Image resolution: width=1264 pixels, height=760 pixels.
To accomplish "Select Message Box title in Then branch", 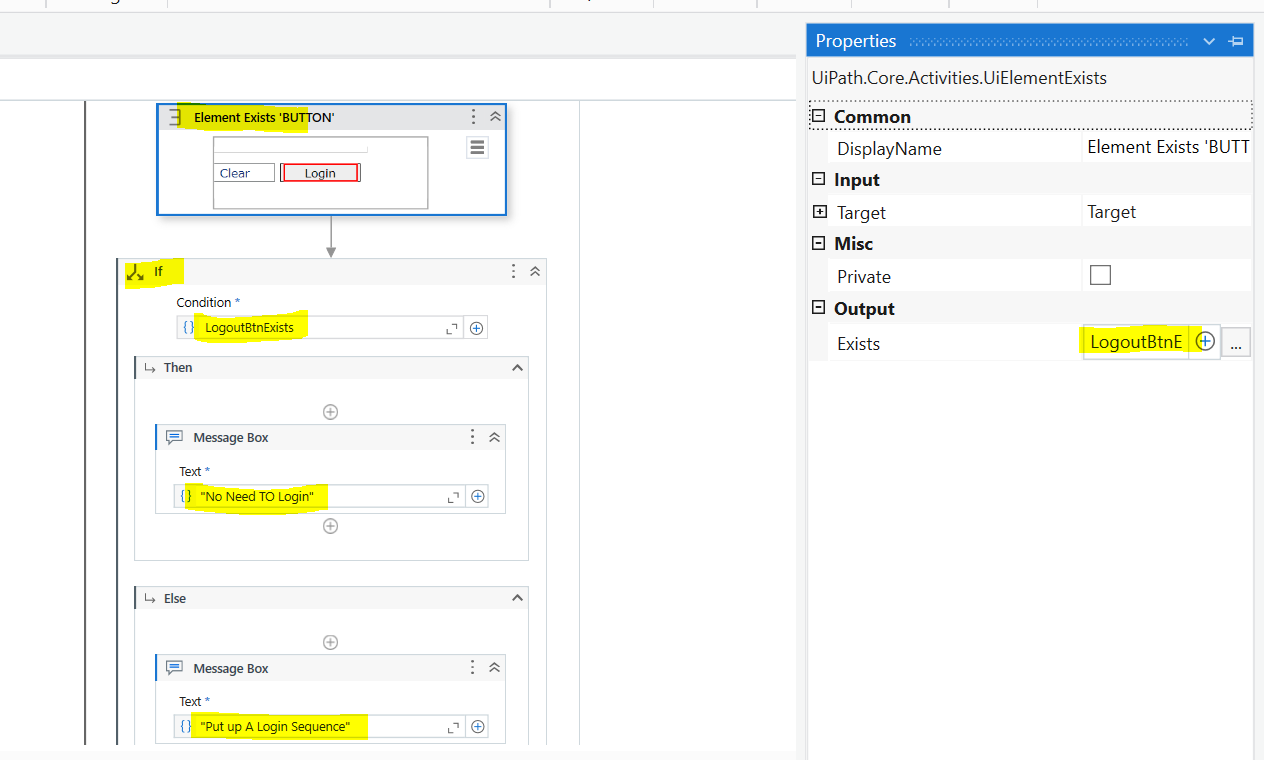I will (231, 437).
